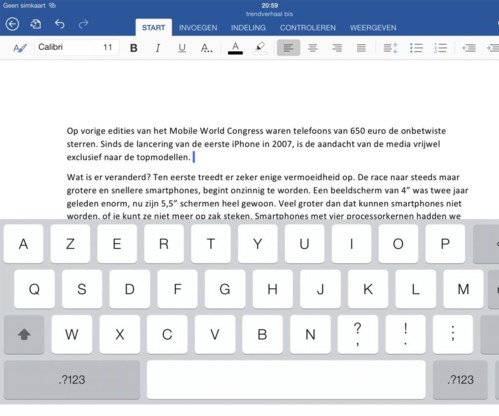Viewport: 499px width, 416px height.
Task: Switch to the INVOEGEN tab
Action: point(198,28)
